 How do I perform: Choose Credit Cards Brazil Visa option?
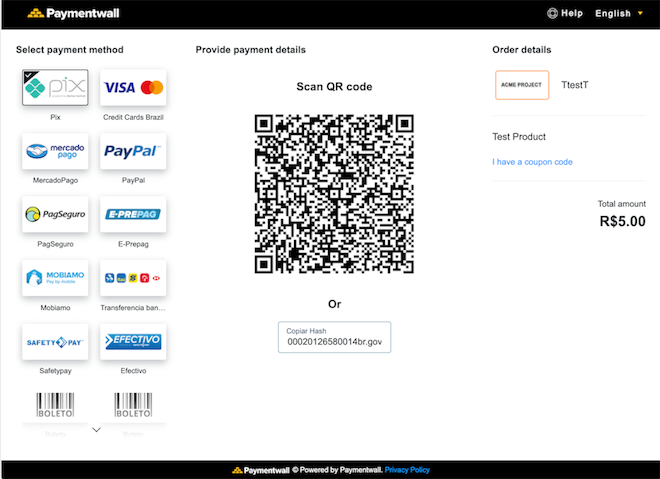133,88
